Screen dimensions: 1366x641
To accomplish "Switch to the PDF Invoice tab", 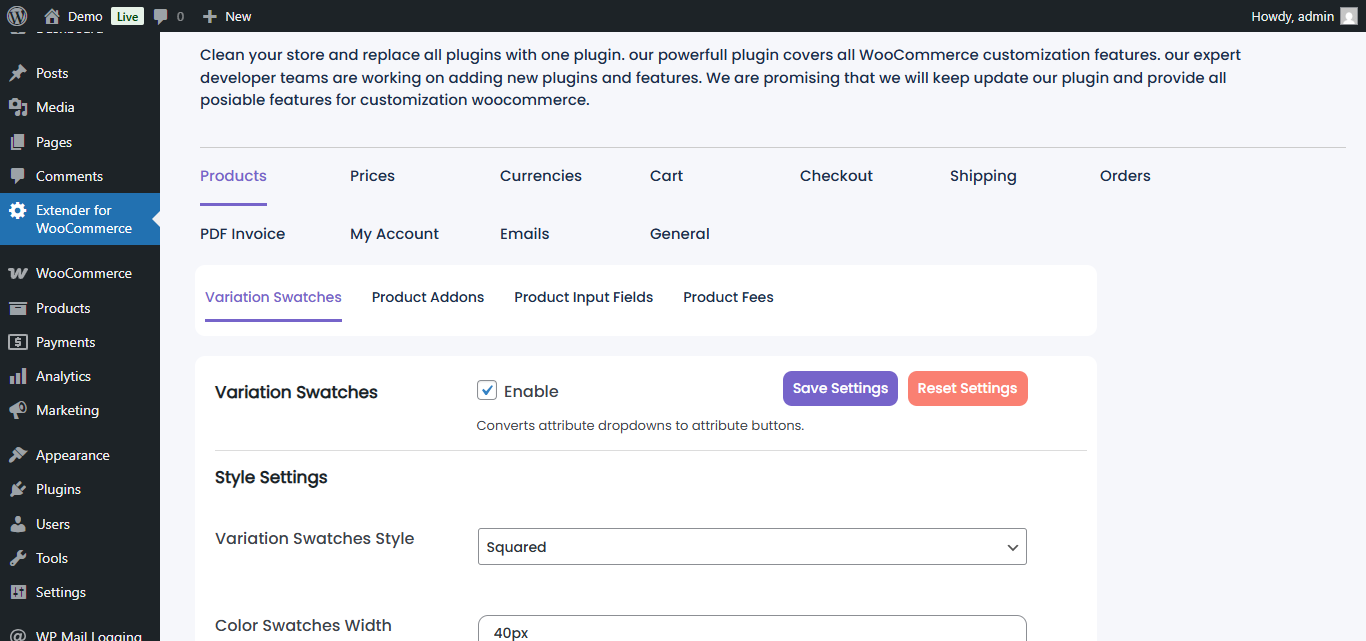I will tap(242, 234).
